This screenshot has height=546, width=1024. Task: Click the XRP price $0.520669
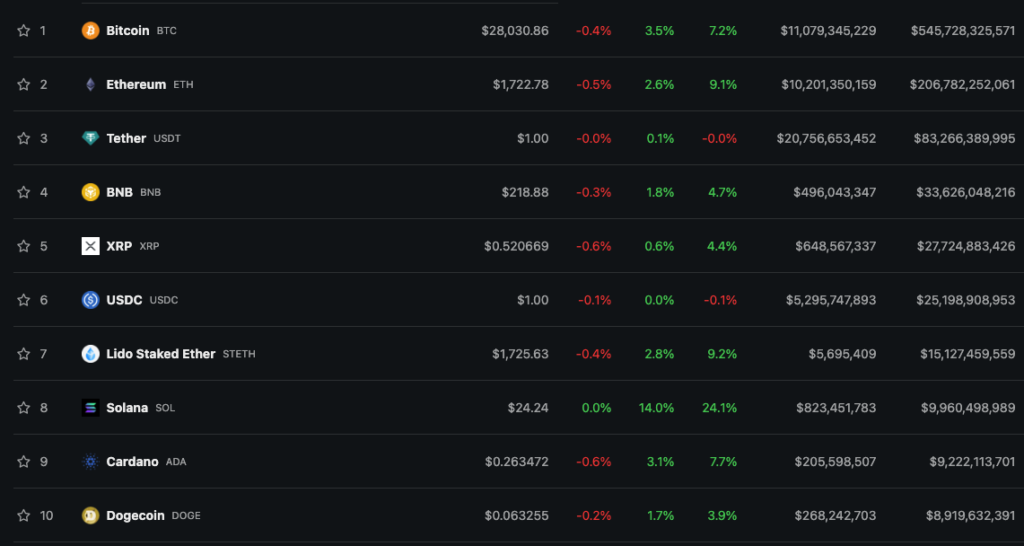click(516, 246)
